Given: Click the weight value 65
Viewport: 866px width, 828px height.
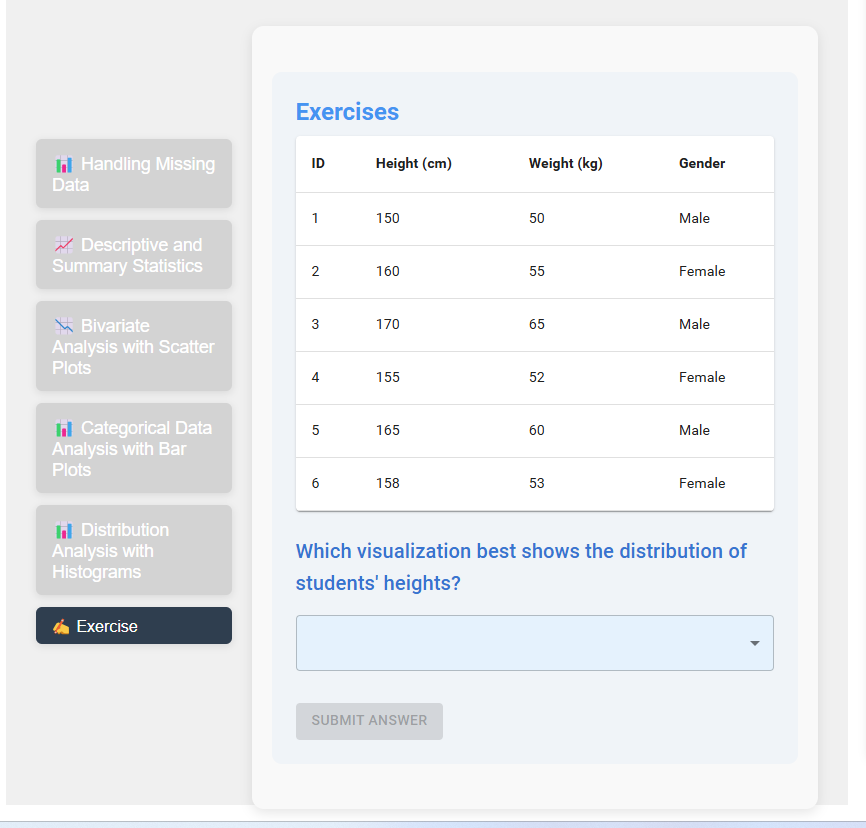Looking at the screenshot, I should tap(537, 324).
